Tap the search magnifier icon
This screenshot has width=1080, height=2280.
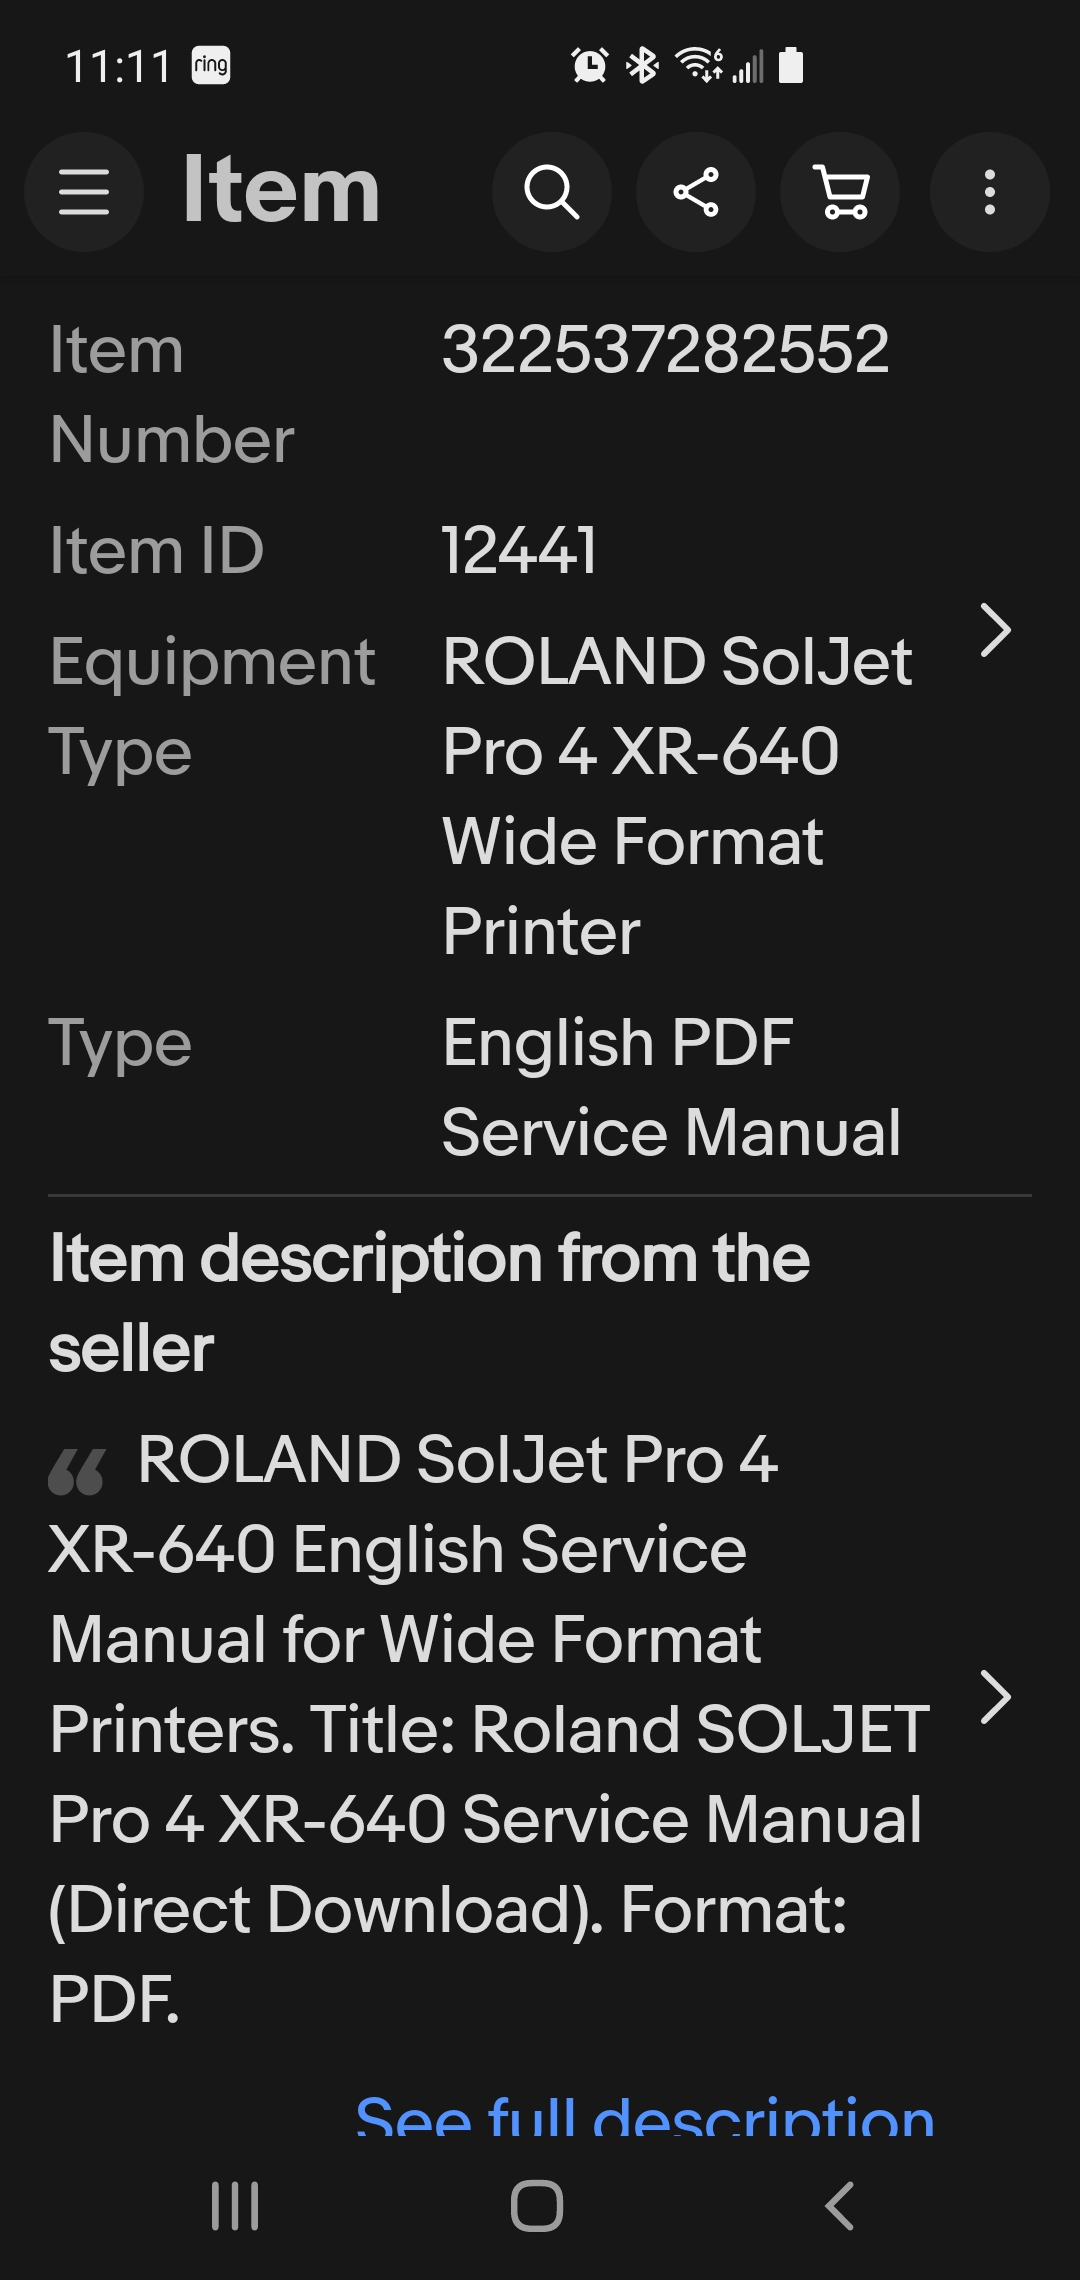pyautogui.click(x=552, y=192)
